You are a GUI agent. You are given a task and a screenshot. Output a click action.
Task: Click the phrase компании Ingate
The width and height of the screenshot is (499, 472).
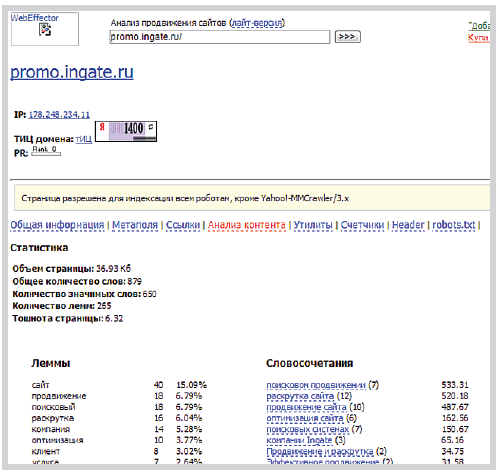tap(299, 440)
